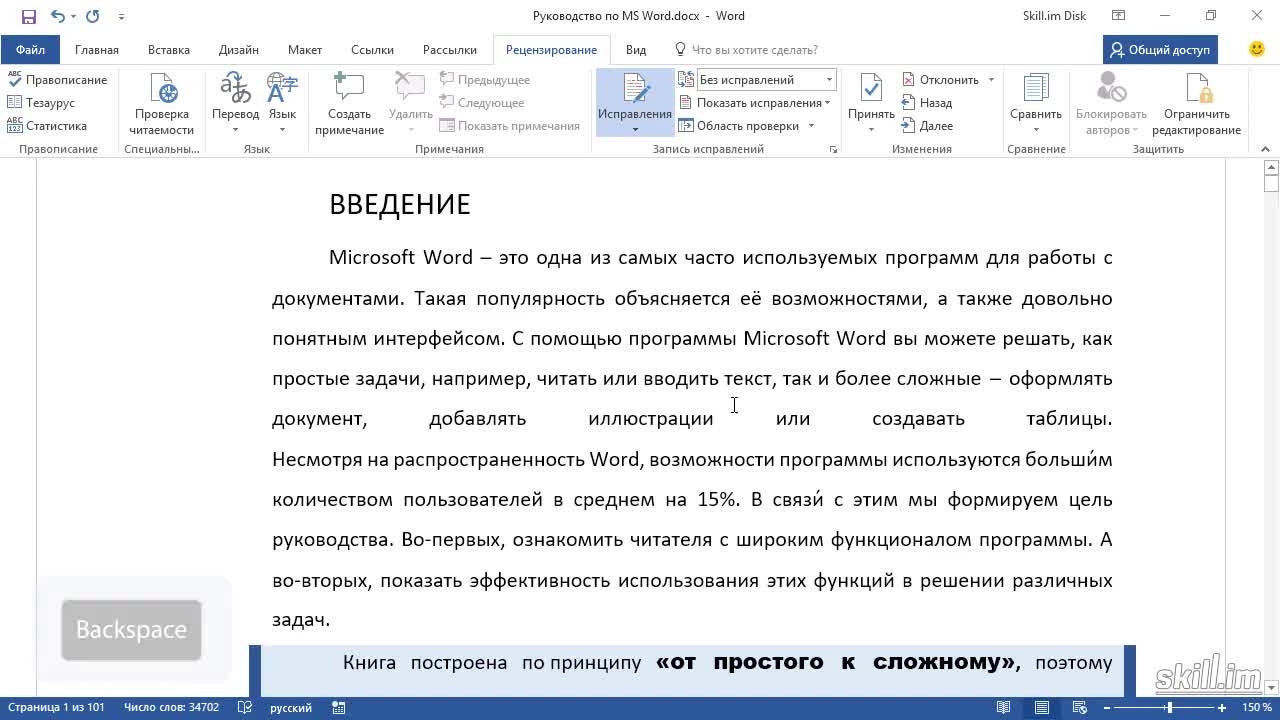1280x720 pixels.
Task: Click the Skill.im Disk account name
Action: point(1054,16)
